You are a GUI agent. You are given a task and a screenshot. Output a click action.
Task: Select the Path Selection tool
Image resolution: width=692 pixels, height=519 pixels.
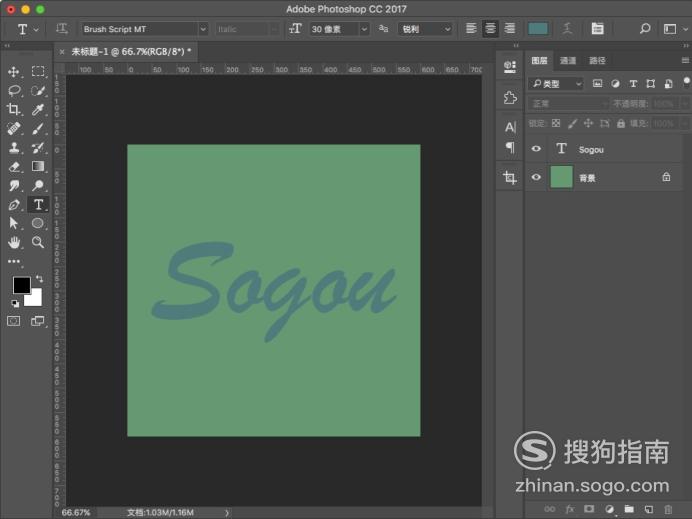coord(14,223)
